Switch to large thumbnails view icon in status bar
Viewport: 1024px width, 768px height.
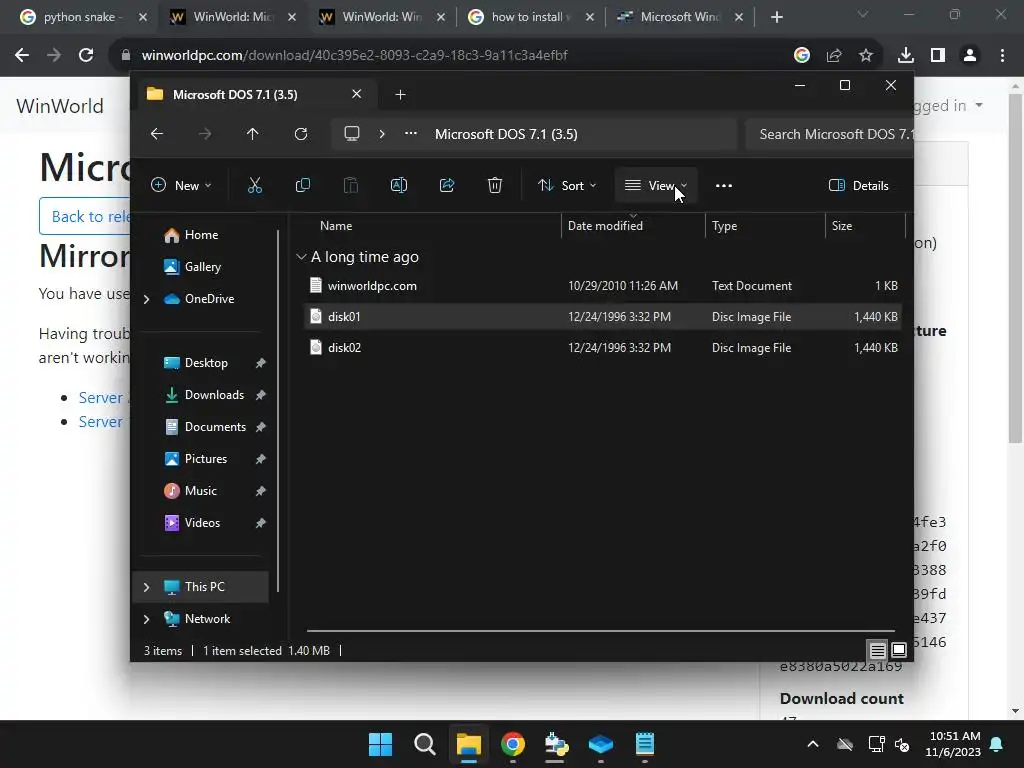899,650
